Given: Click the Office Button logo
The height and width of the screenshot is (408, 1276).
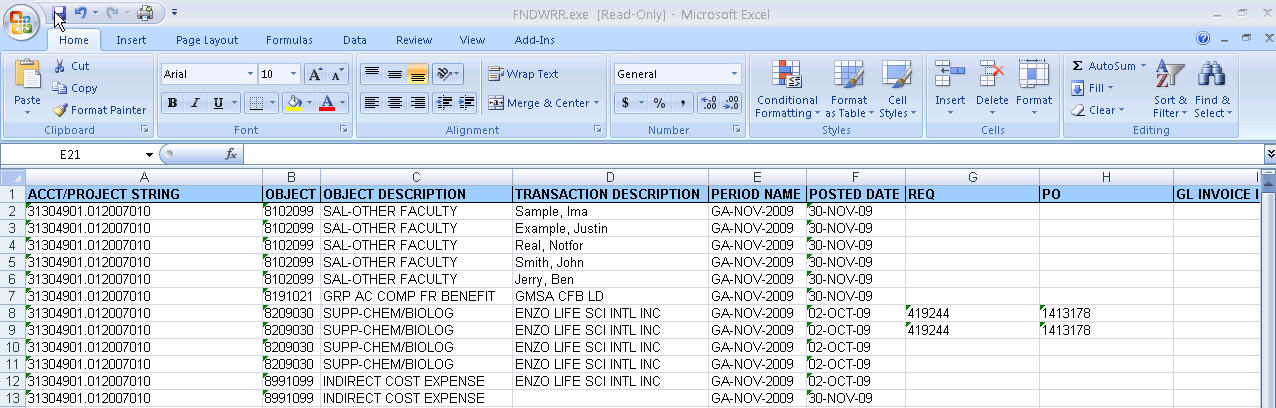Looking at the screenshot, I should click(22, 20).
